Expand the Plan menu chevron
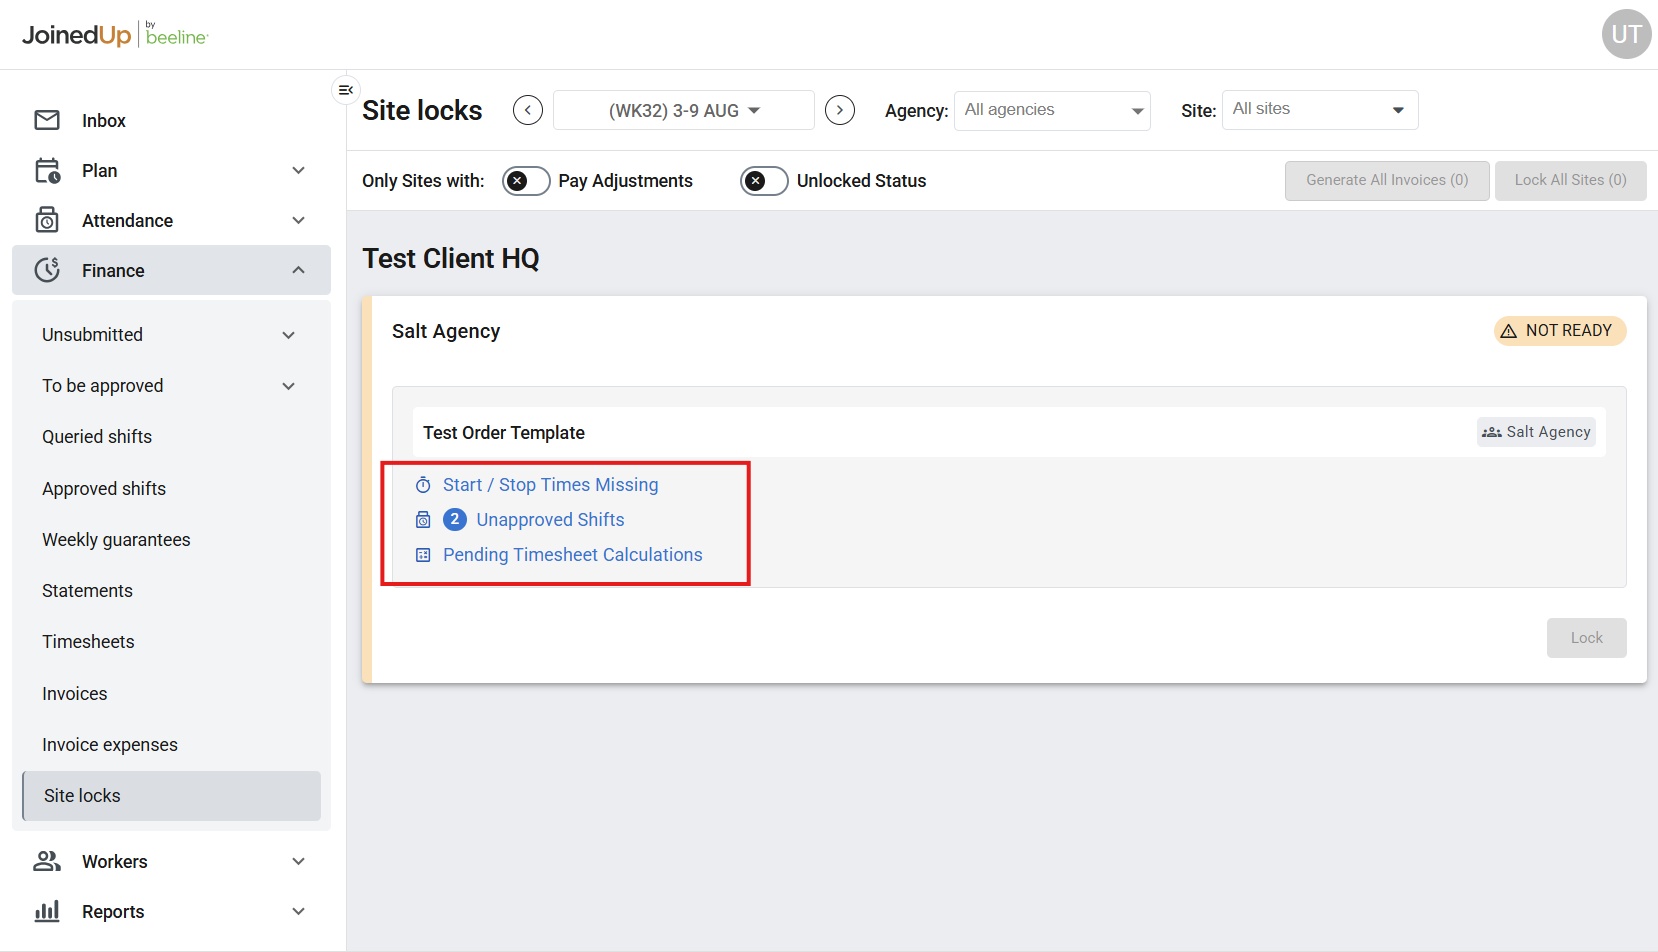Viewport: 1658px width, 952px height. (x=298, y=170)
